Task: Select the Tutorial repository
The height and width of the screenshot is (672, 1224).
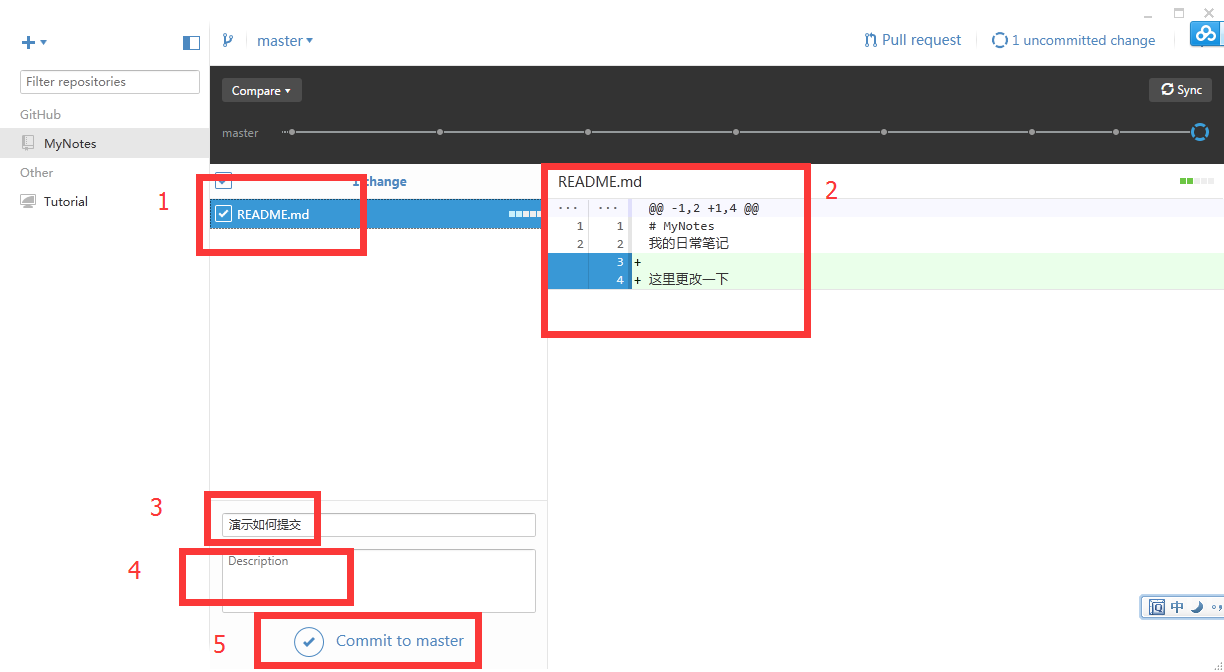Action: pos(105,201)
